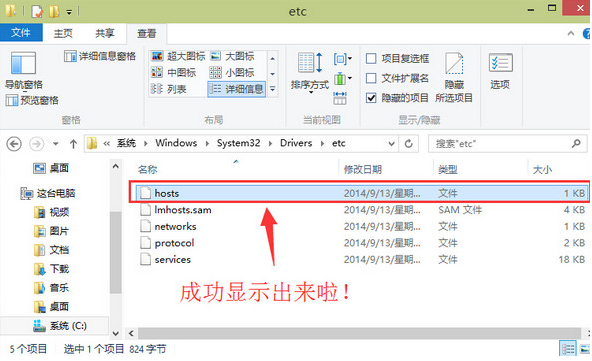Open 下载 folder in navigation pane
The height and width of the screenshot is (361, 592).
click(51, 269)
